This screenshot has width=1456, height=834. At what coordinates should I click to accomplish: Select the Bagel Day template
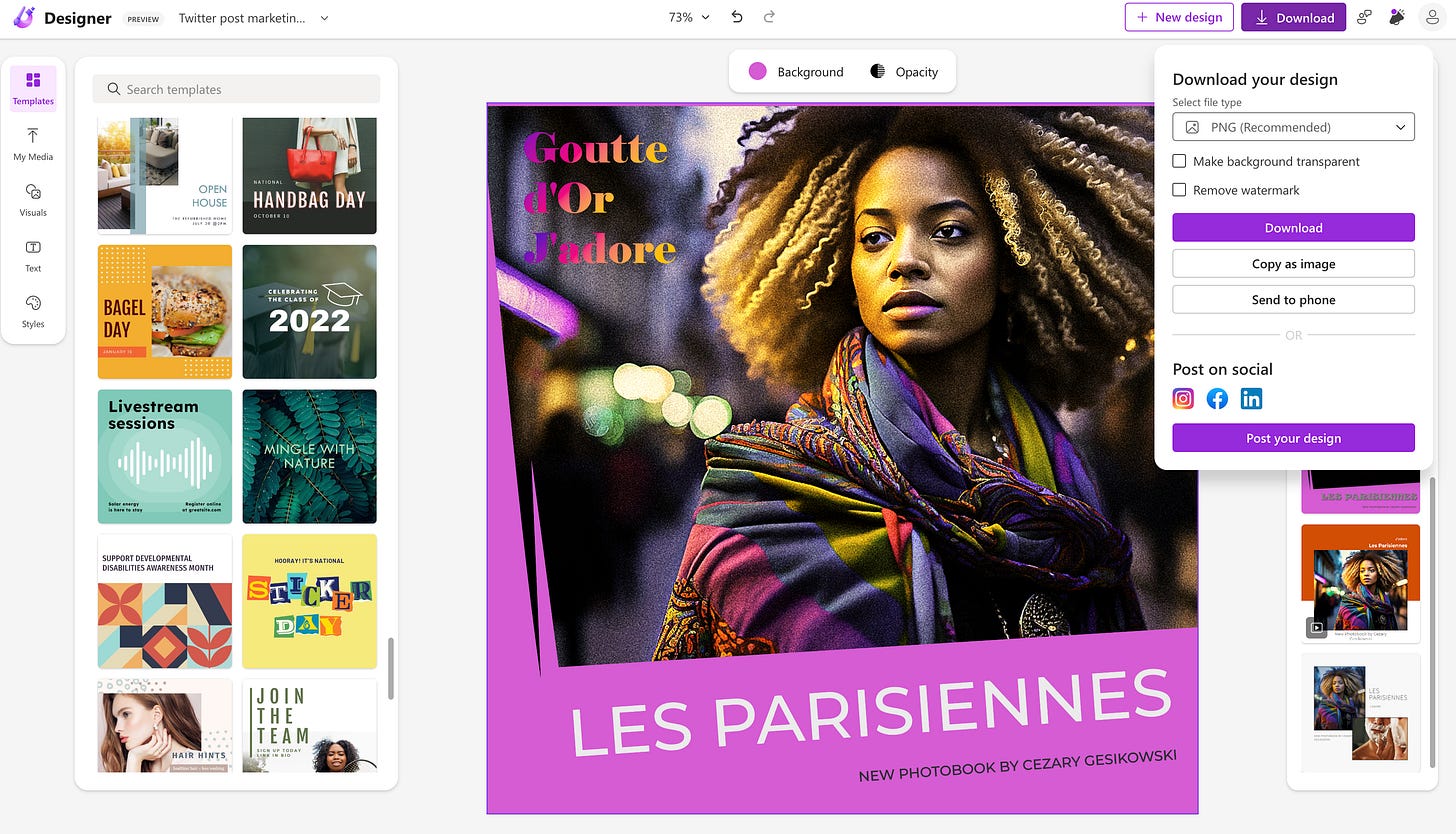point(165,312)
